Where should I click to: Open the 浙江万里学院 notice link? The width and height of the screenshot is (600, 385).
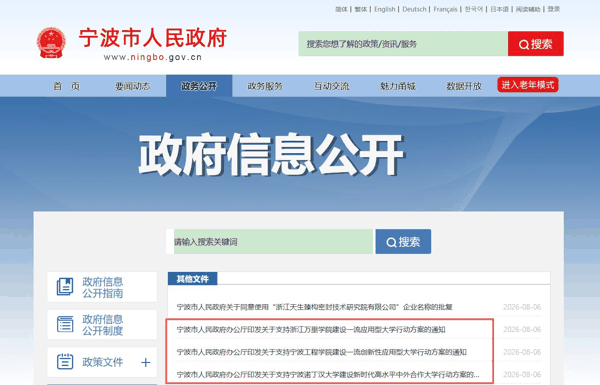311,330
